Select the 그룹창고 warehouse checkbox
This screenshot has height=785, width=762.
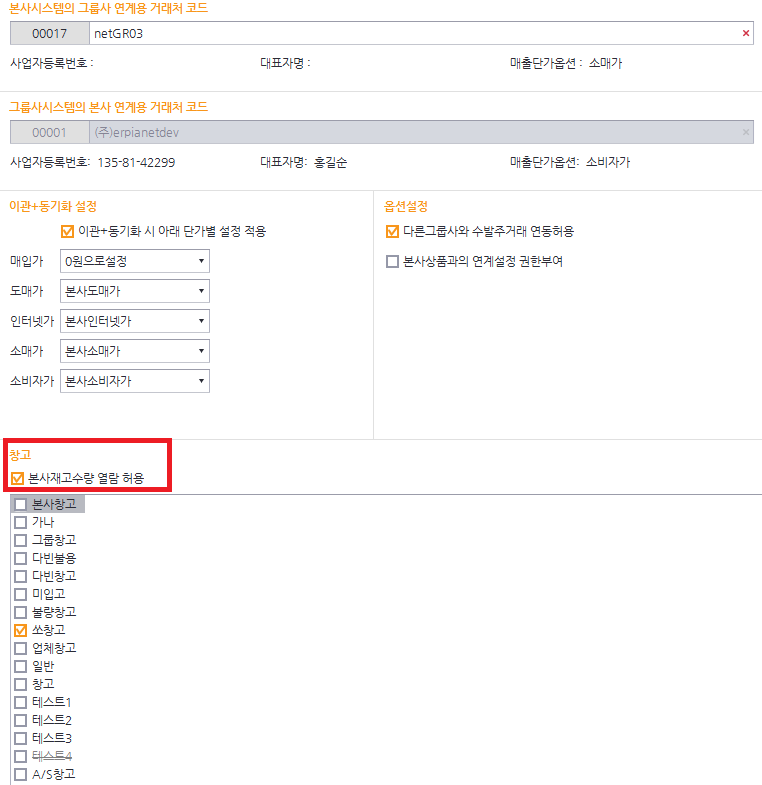point(20,540)
